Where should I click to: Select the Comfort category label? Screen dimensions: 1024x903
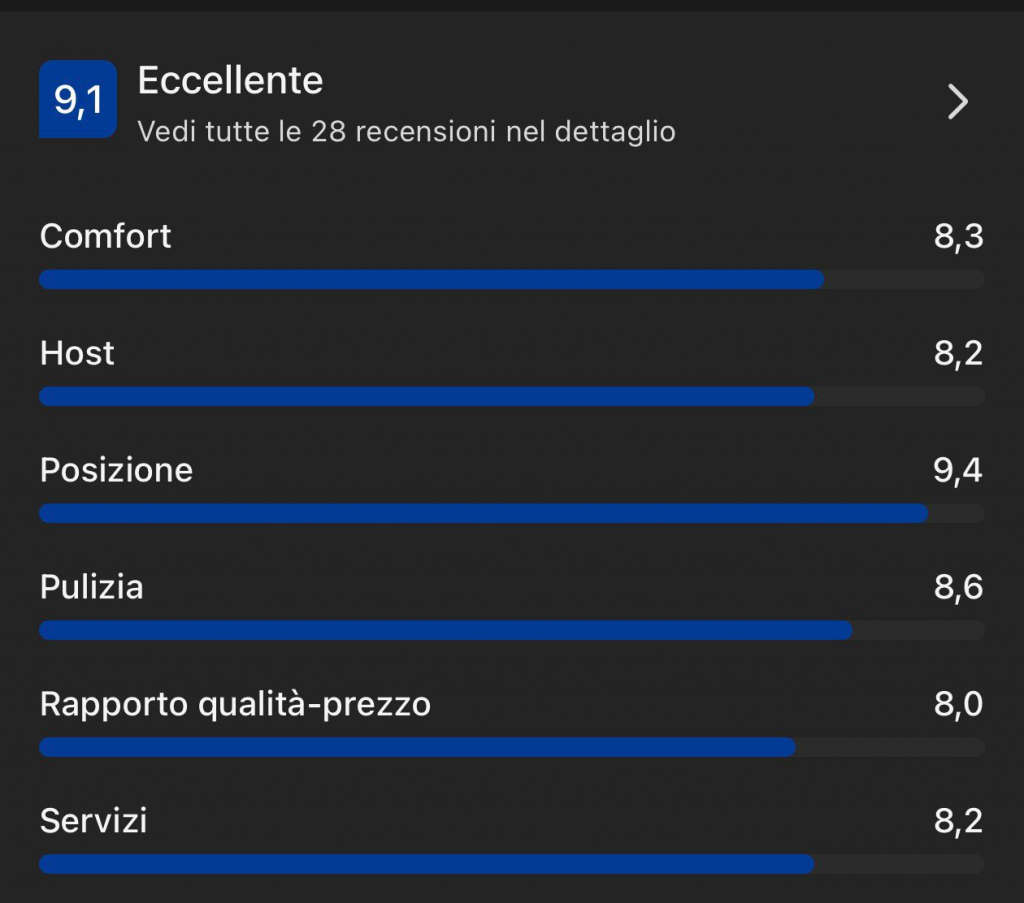coord(106,236)
